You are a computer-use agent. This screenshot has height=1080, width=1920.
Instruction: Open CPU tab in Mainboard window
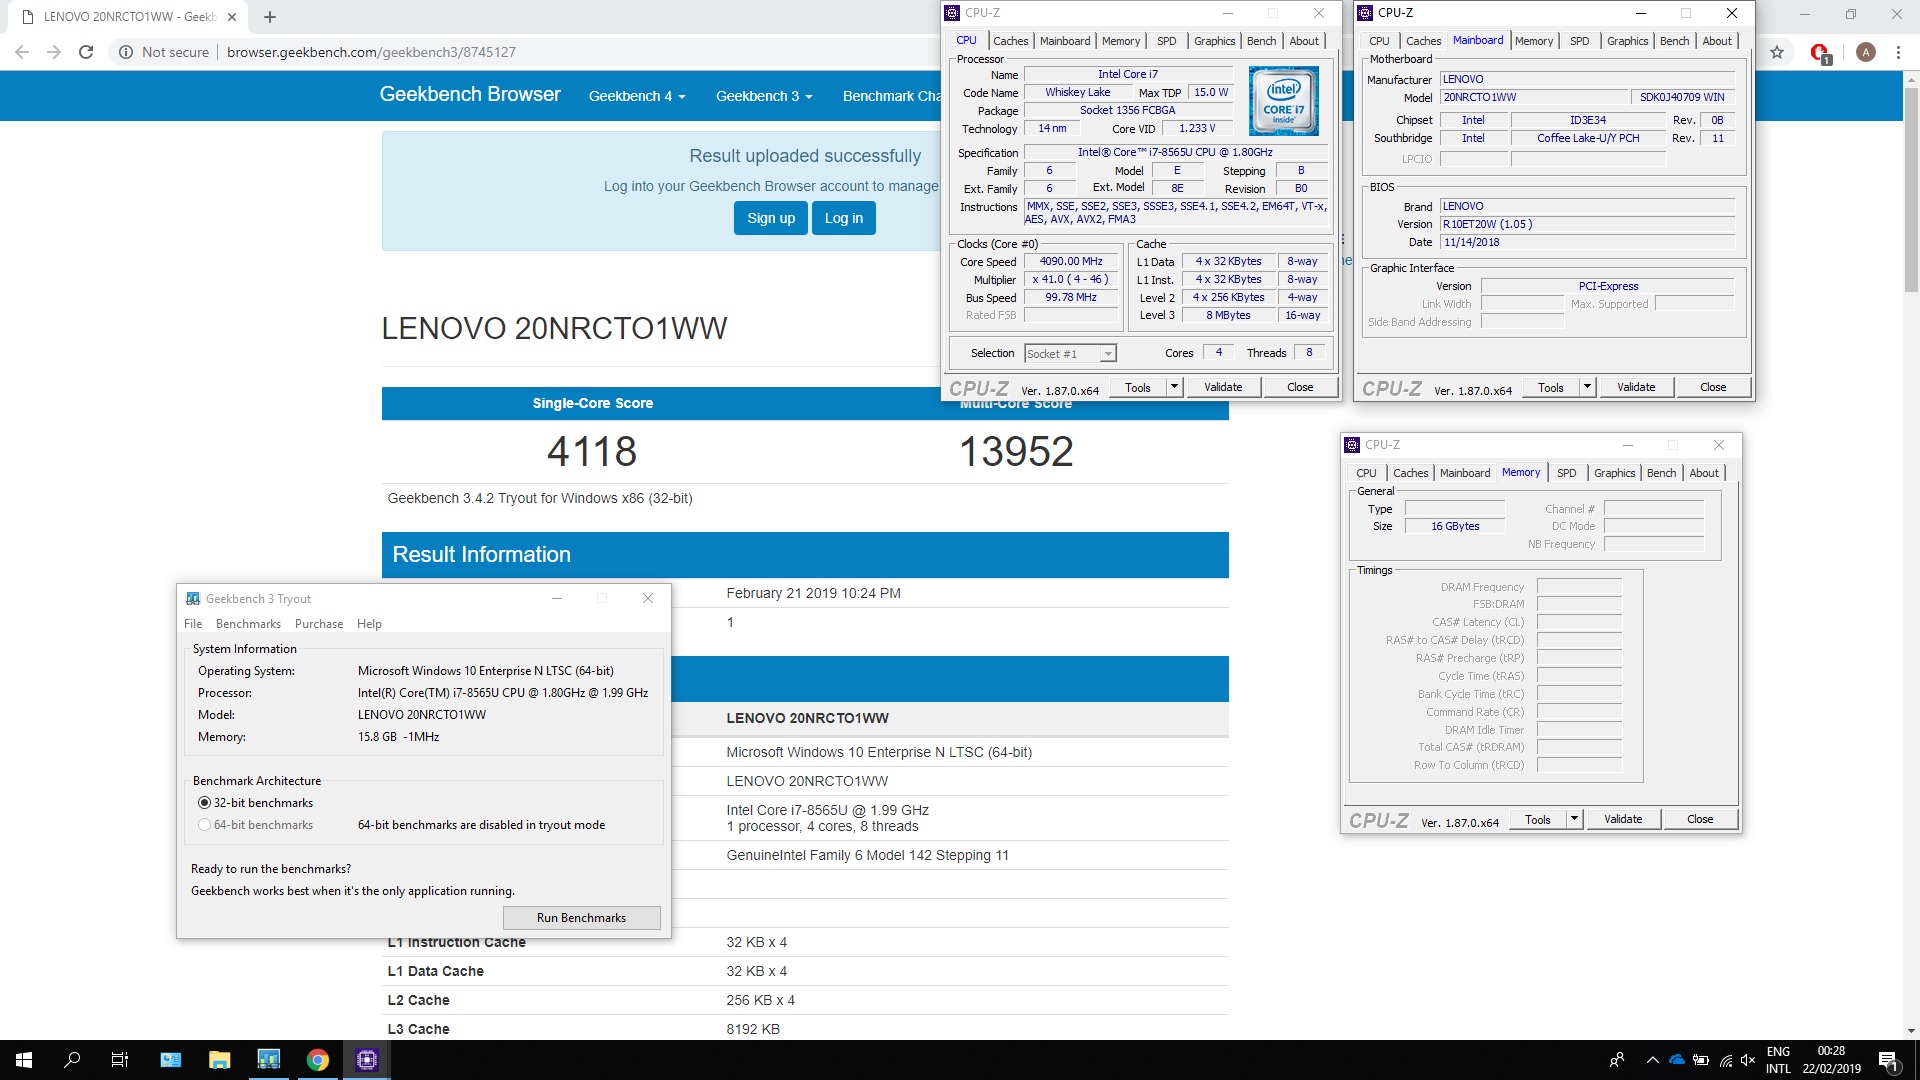pyautogui.click(x=1379, y=41)
